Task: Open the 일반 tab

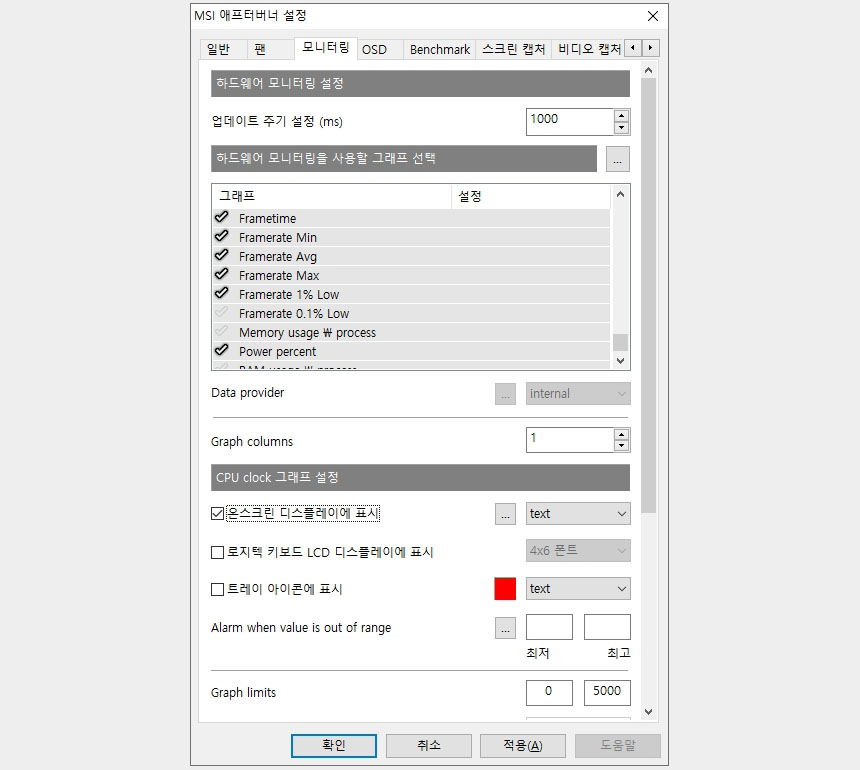Action: click(223, 49)
